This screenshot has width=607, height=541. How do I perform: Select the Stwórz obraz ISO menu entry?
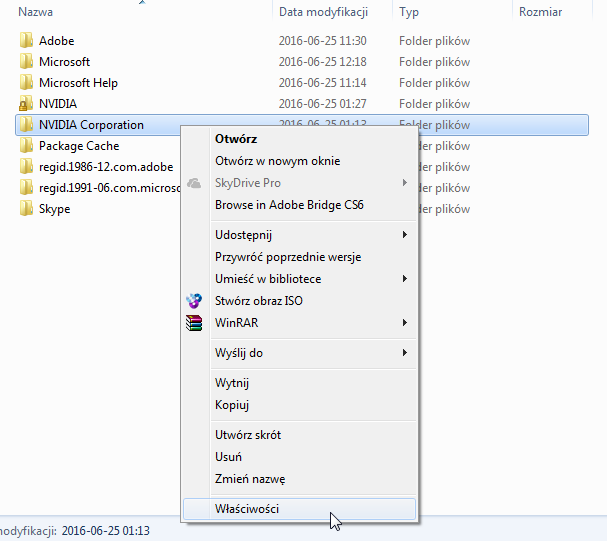(x=300, y=301)
